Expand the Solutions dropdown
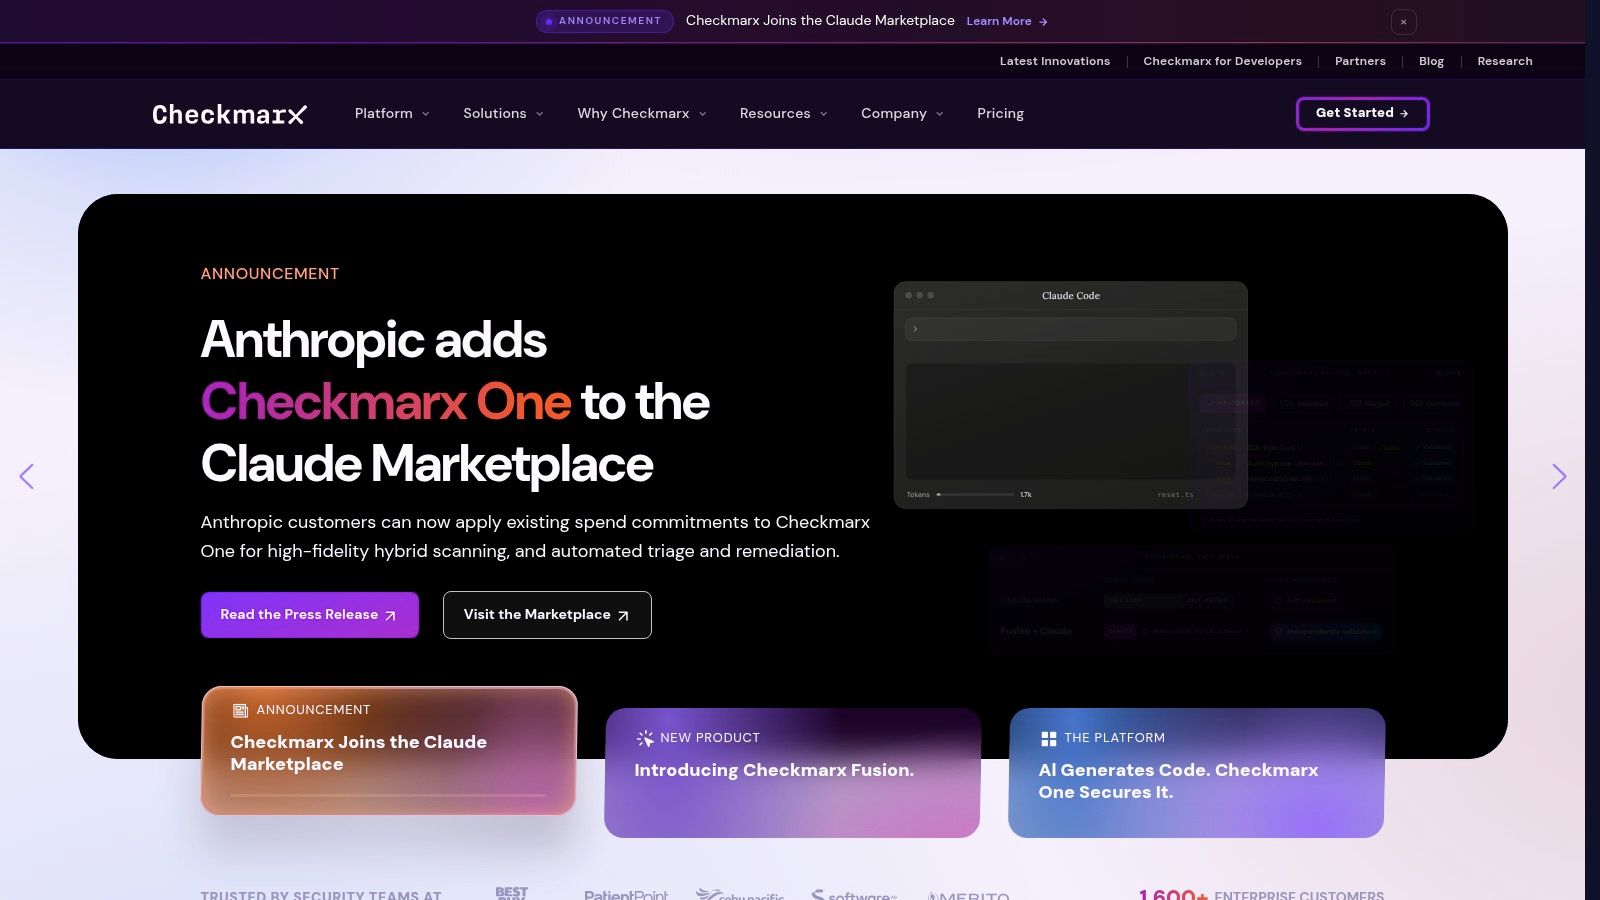 pos(503,113)
